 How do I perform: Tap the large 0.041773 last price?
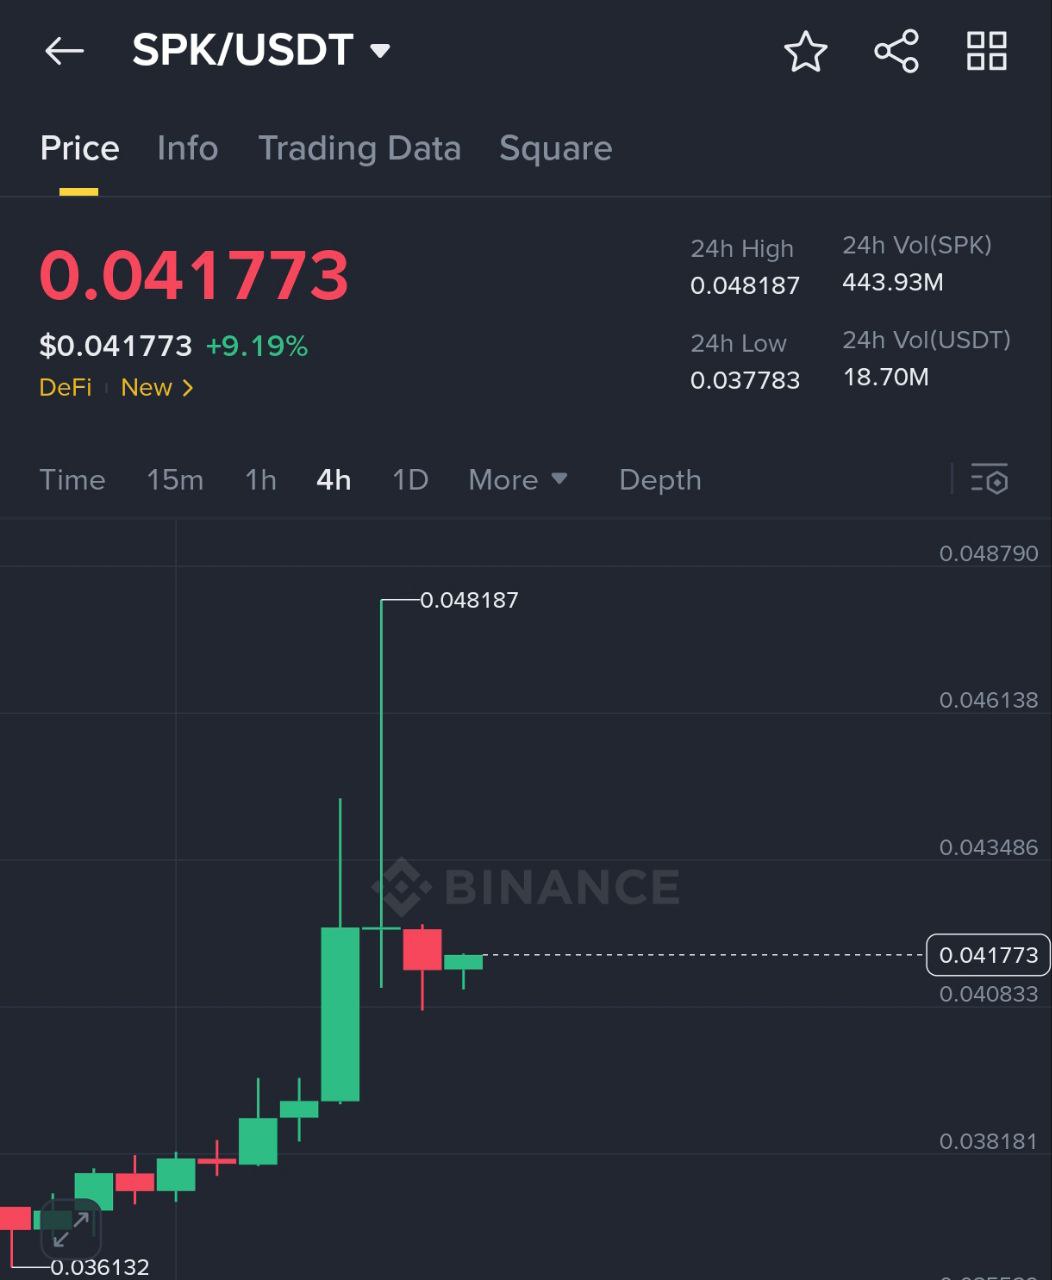(194, 275)
